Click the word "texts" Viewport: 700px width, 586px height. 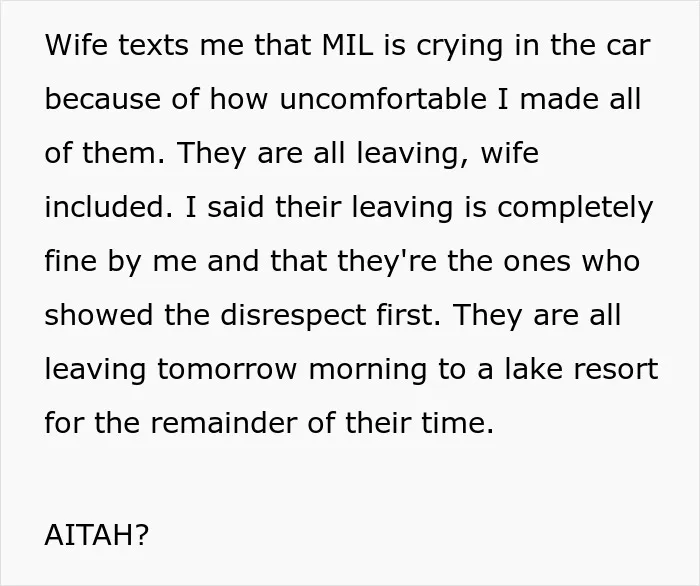tap(153, 45)
